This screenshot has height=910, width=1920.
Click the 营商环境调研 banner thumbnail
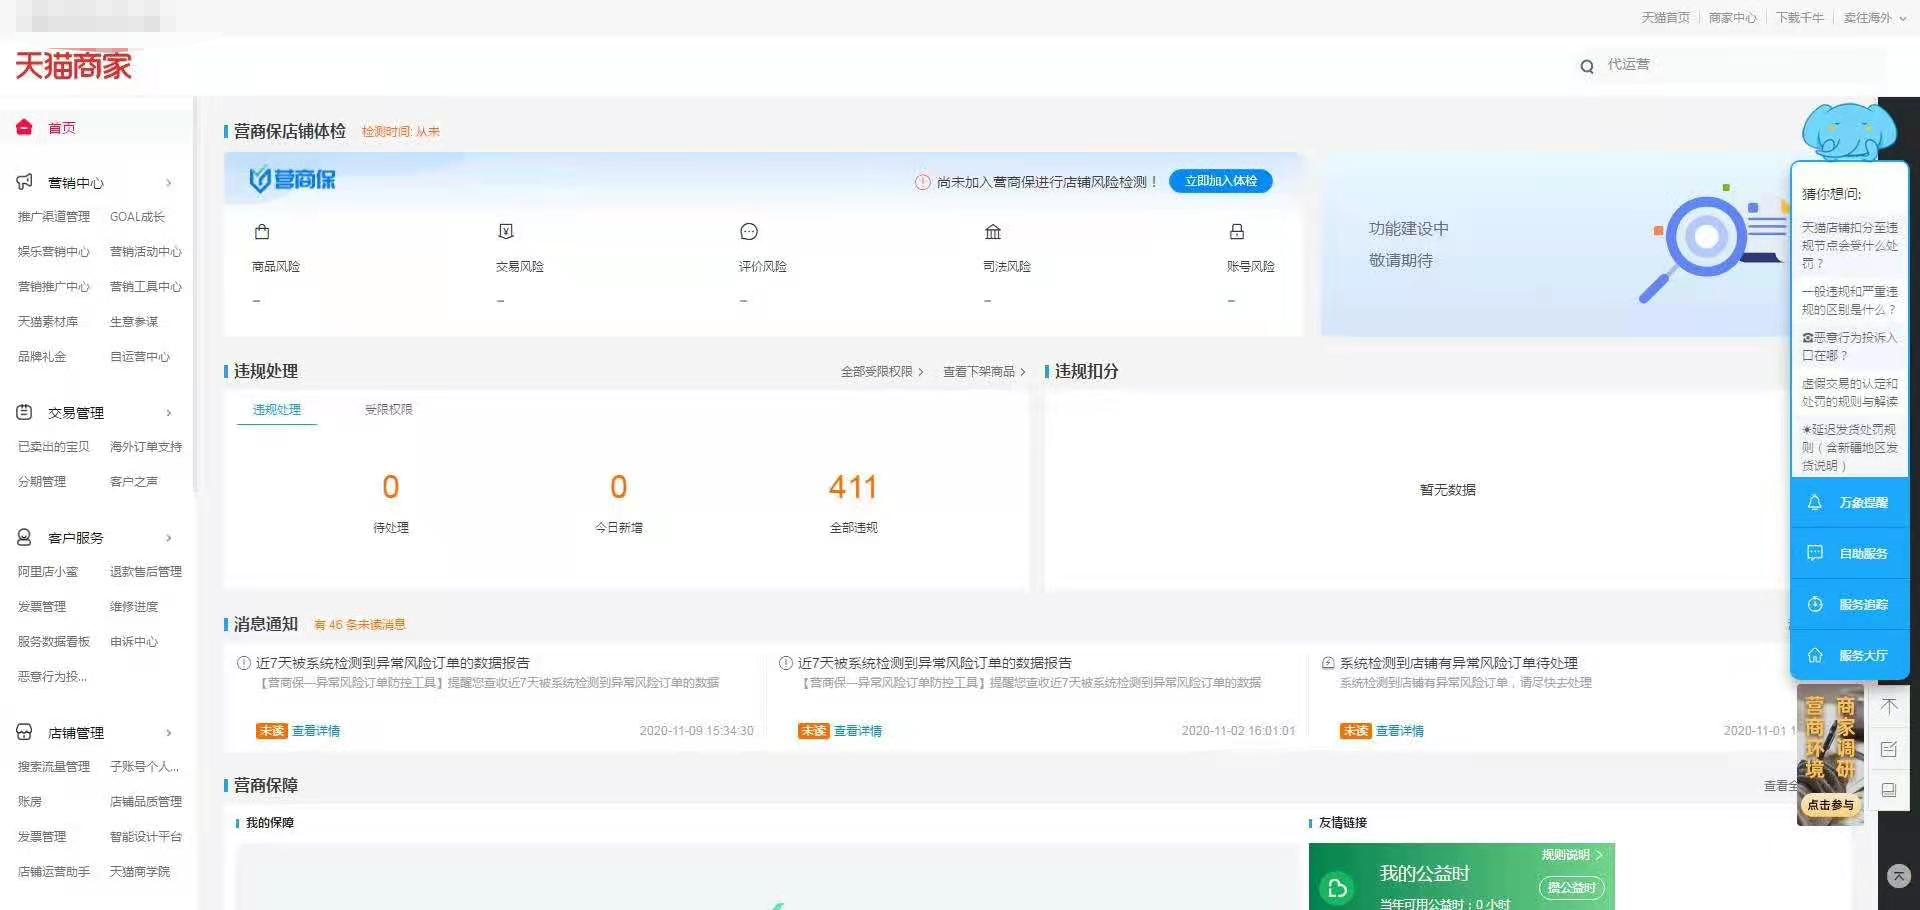point(1830,754)
